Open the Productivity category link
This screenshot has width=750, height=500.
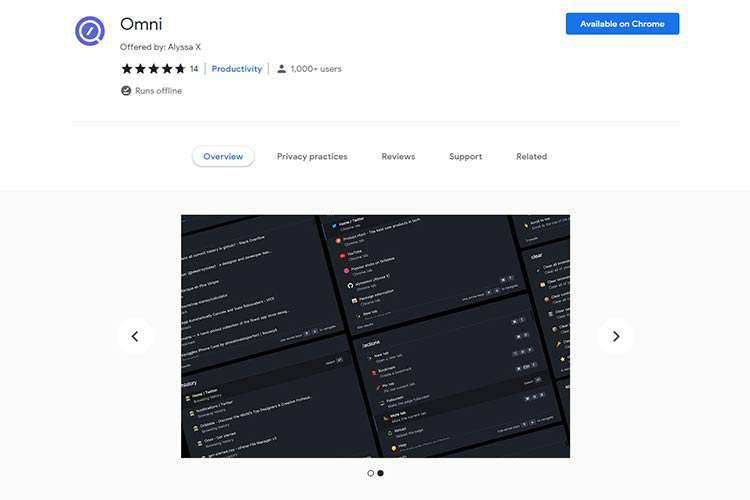point(237,69)
